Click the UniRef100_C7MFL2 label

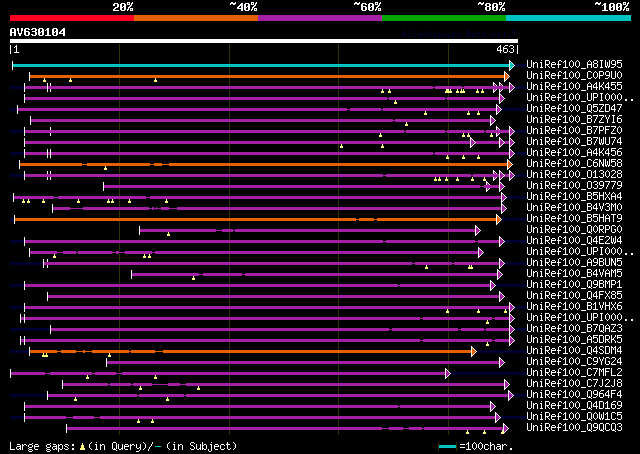(574, 373)
